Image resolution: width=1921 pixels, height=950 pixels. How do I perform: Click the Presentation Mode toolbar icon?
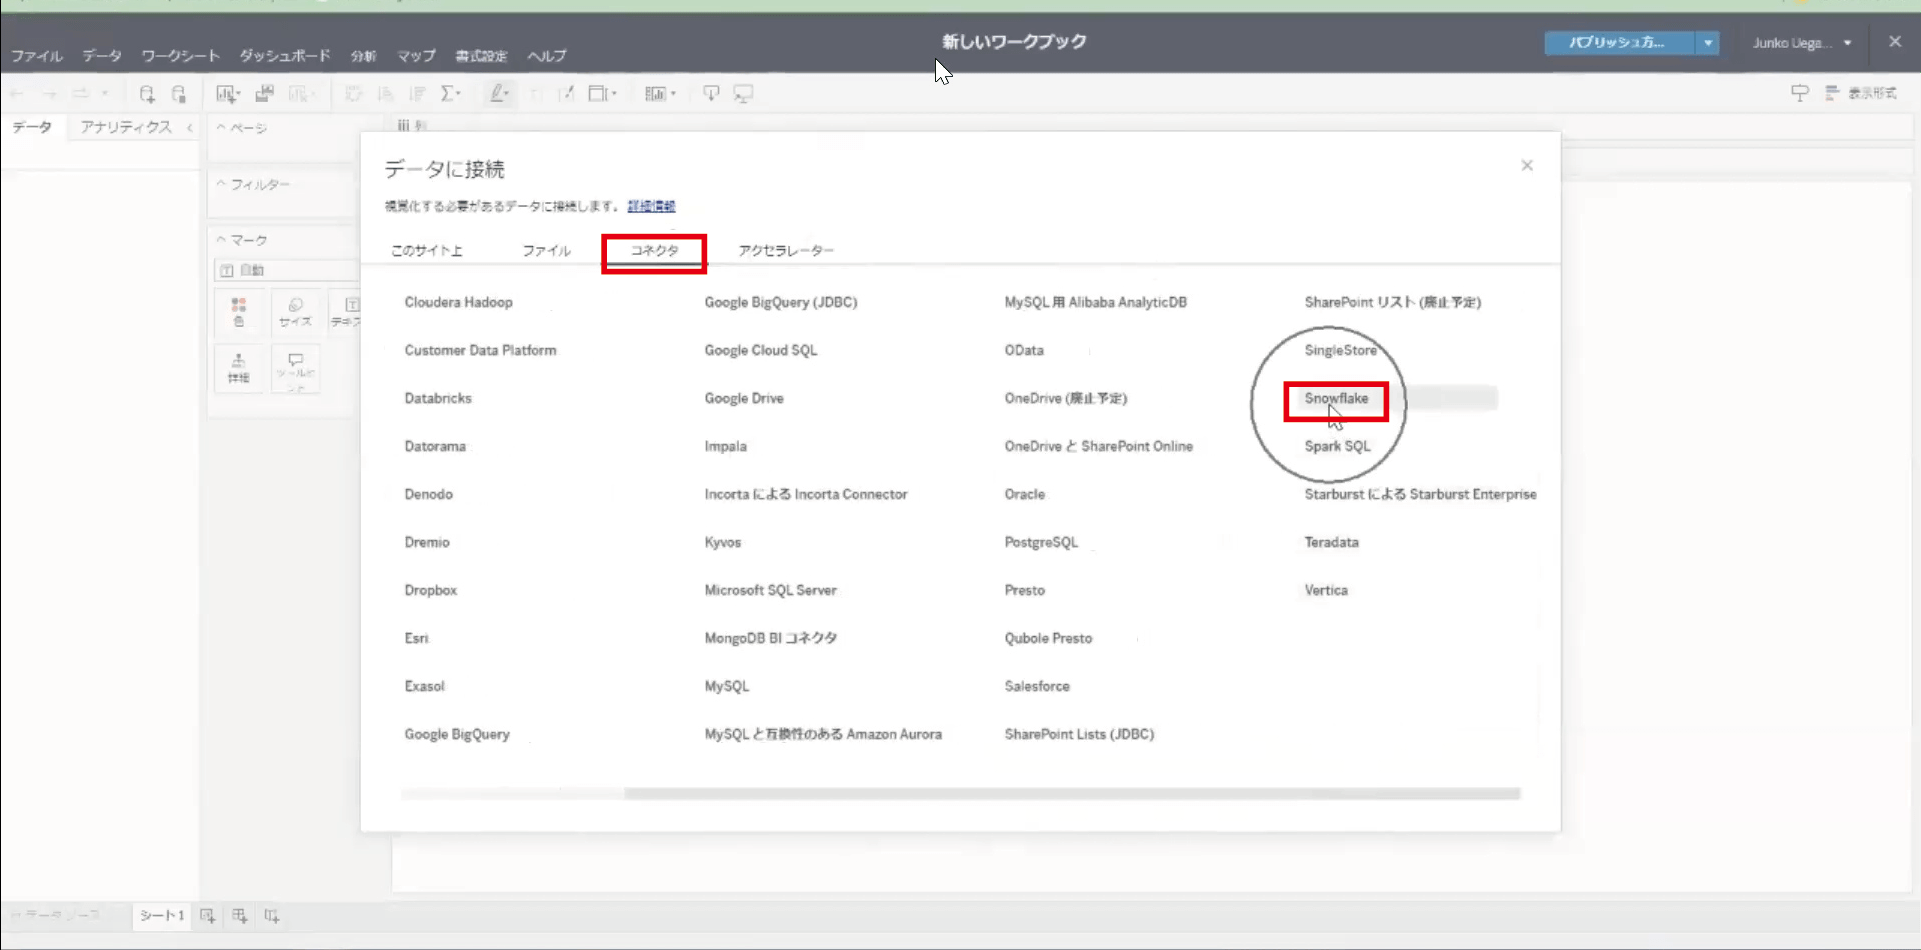coord(743,94)
